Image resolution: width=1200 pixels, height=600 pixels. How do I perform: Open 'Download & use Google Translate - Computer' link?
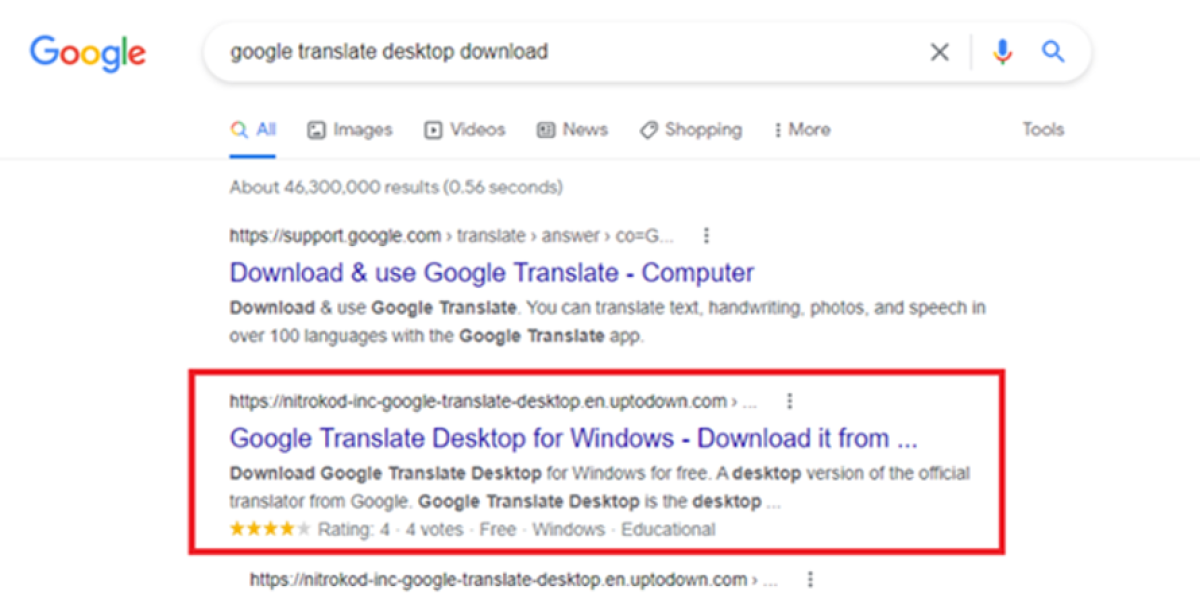492,272
